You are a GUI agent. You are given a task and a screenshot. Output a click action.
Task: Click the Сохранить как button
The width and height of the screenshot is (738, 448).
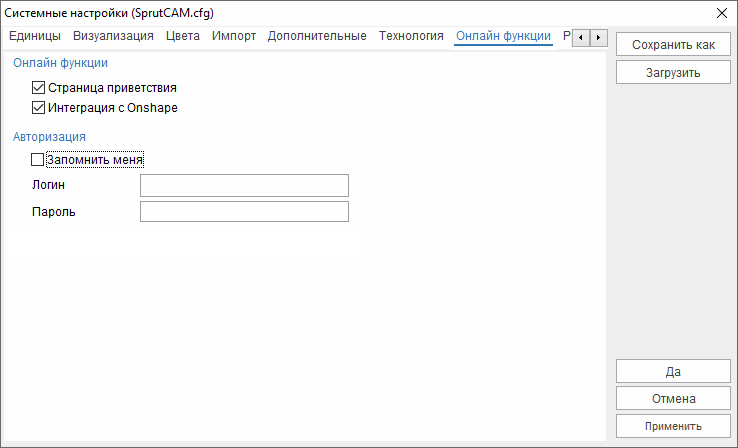(673, 45)
